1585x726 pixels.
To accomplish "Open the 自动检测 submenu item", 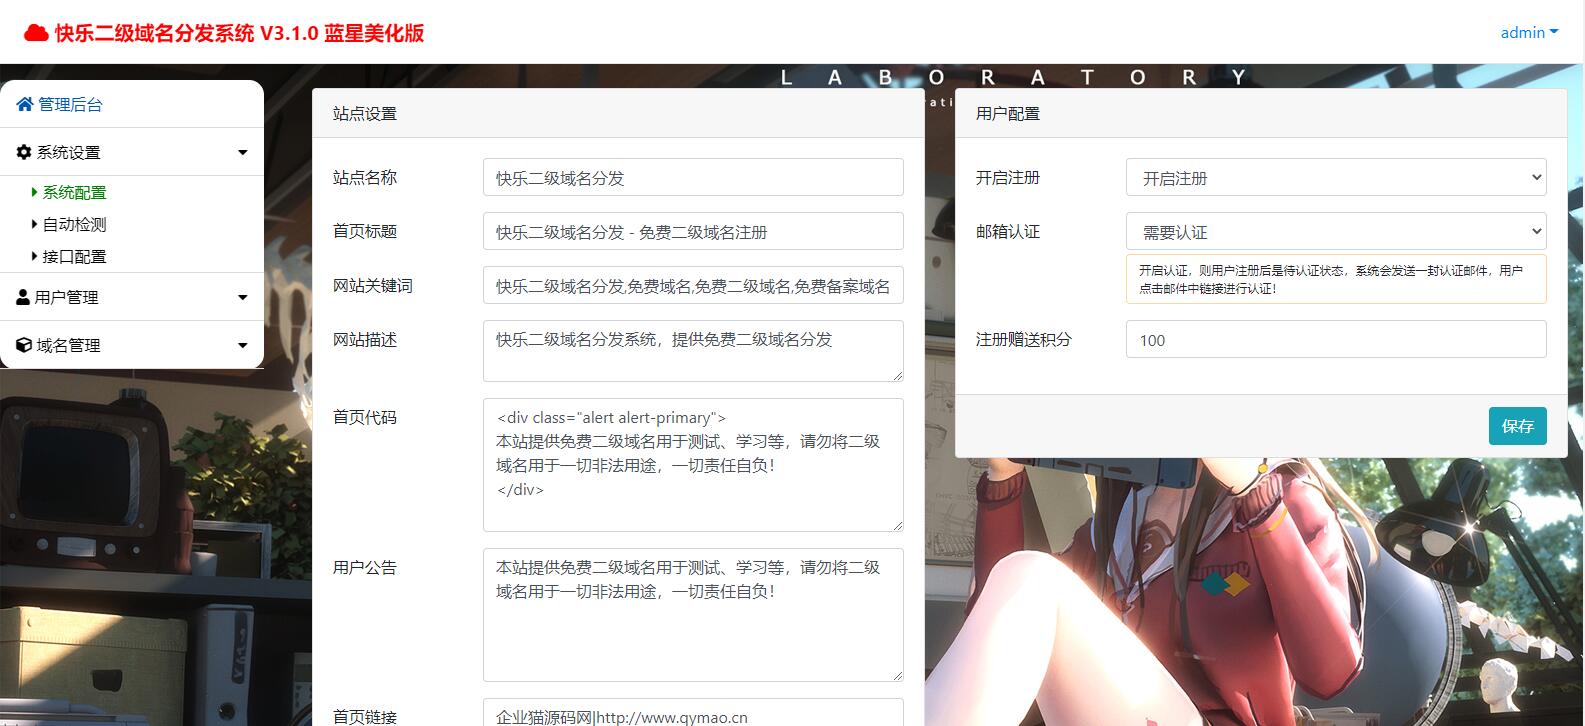I will 74,224.
